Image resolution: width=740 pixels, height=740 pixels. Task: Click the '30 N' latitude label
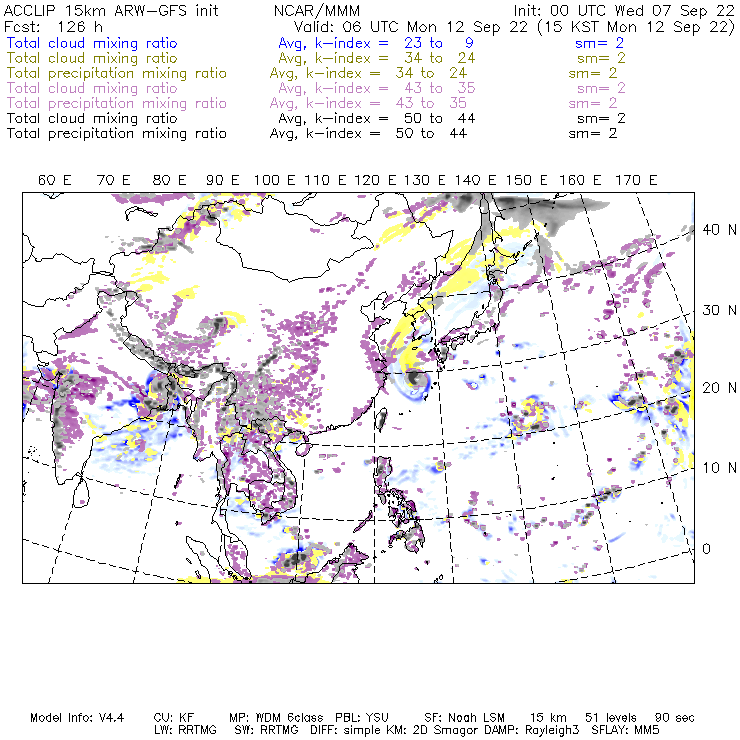pos(719,310)
